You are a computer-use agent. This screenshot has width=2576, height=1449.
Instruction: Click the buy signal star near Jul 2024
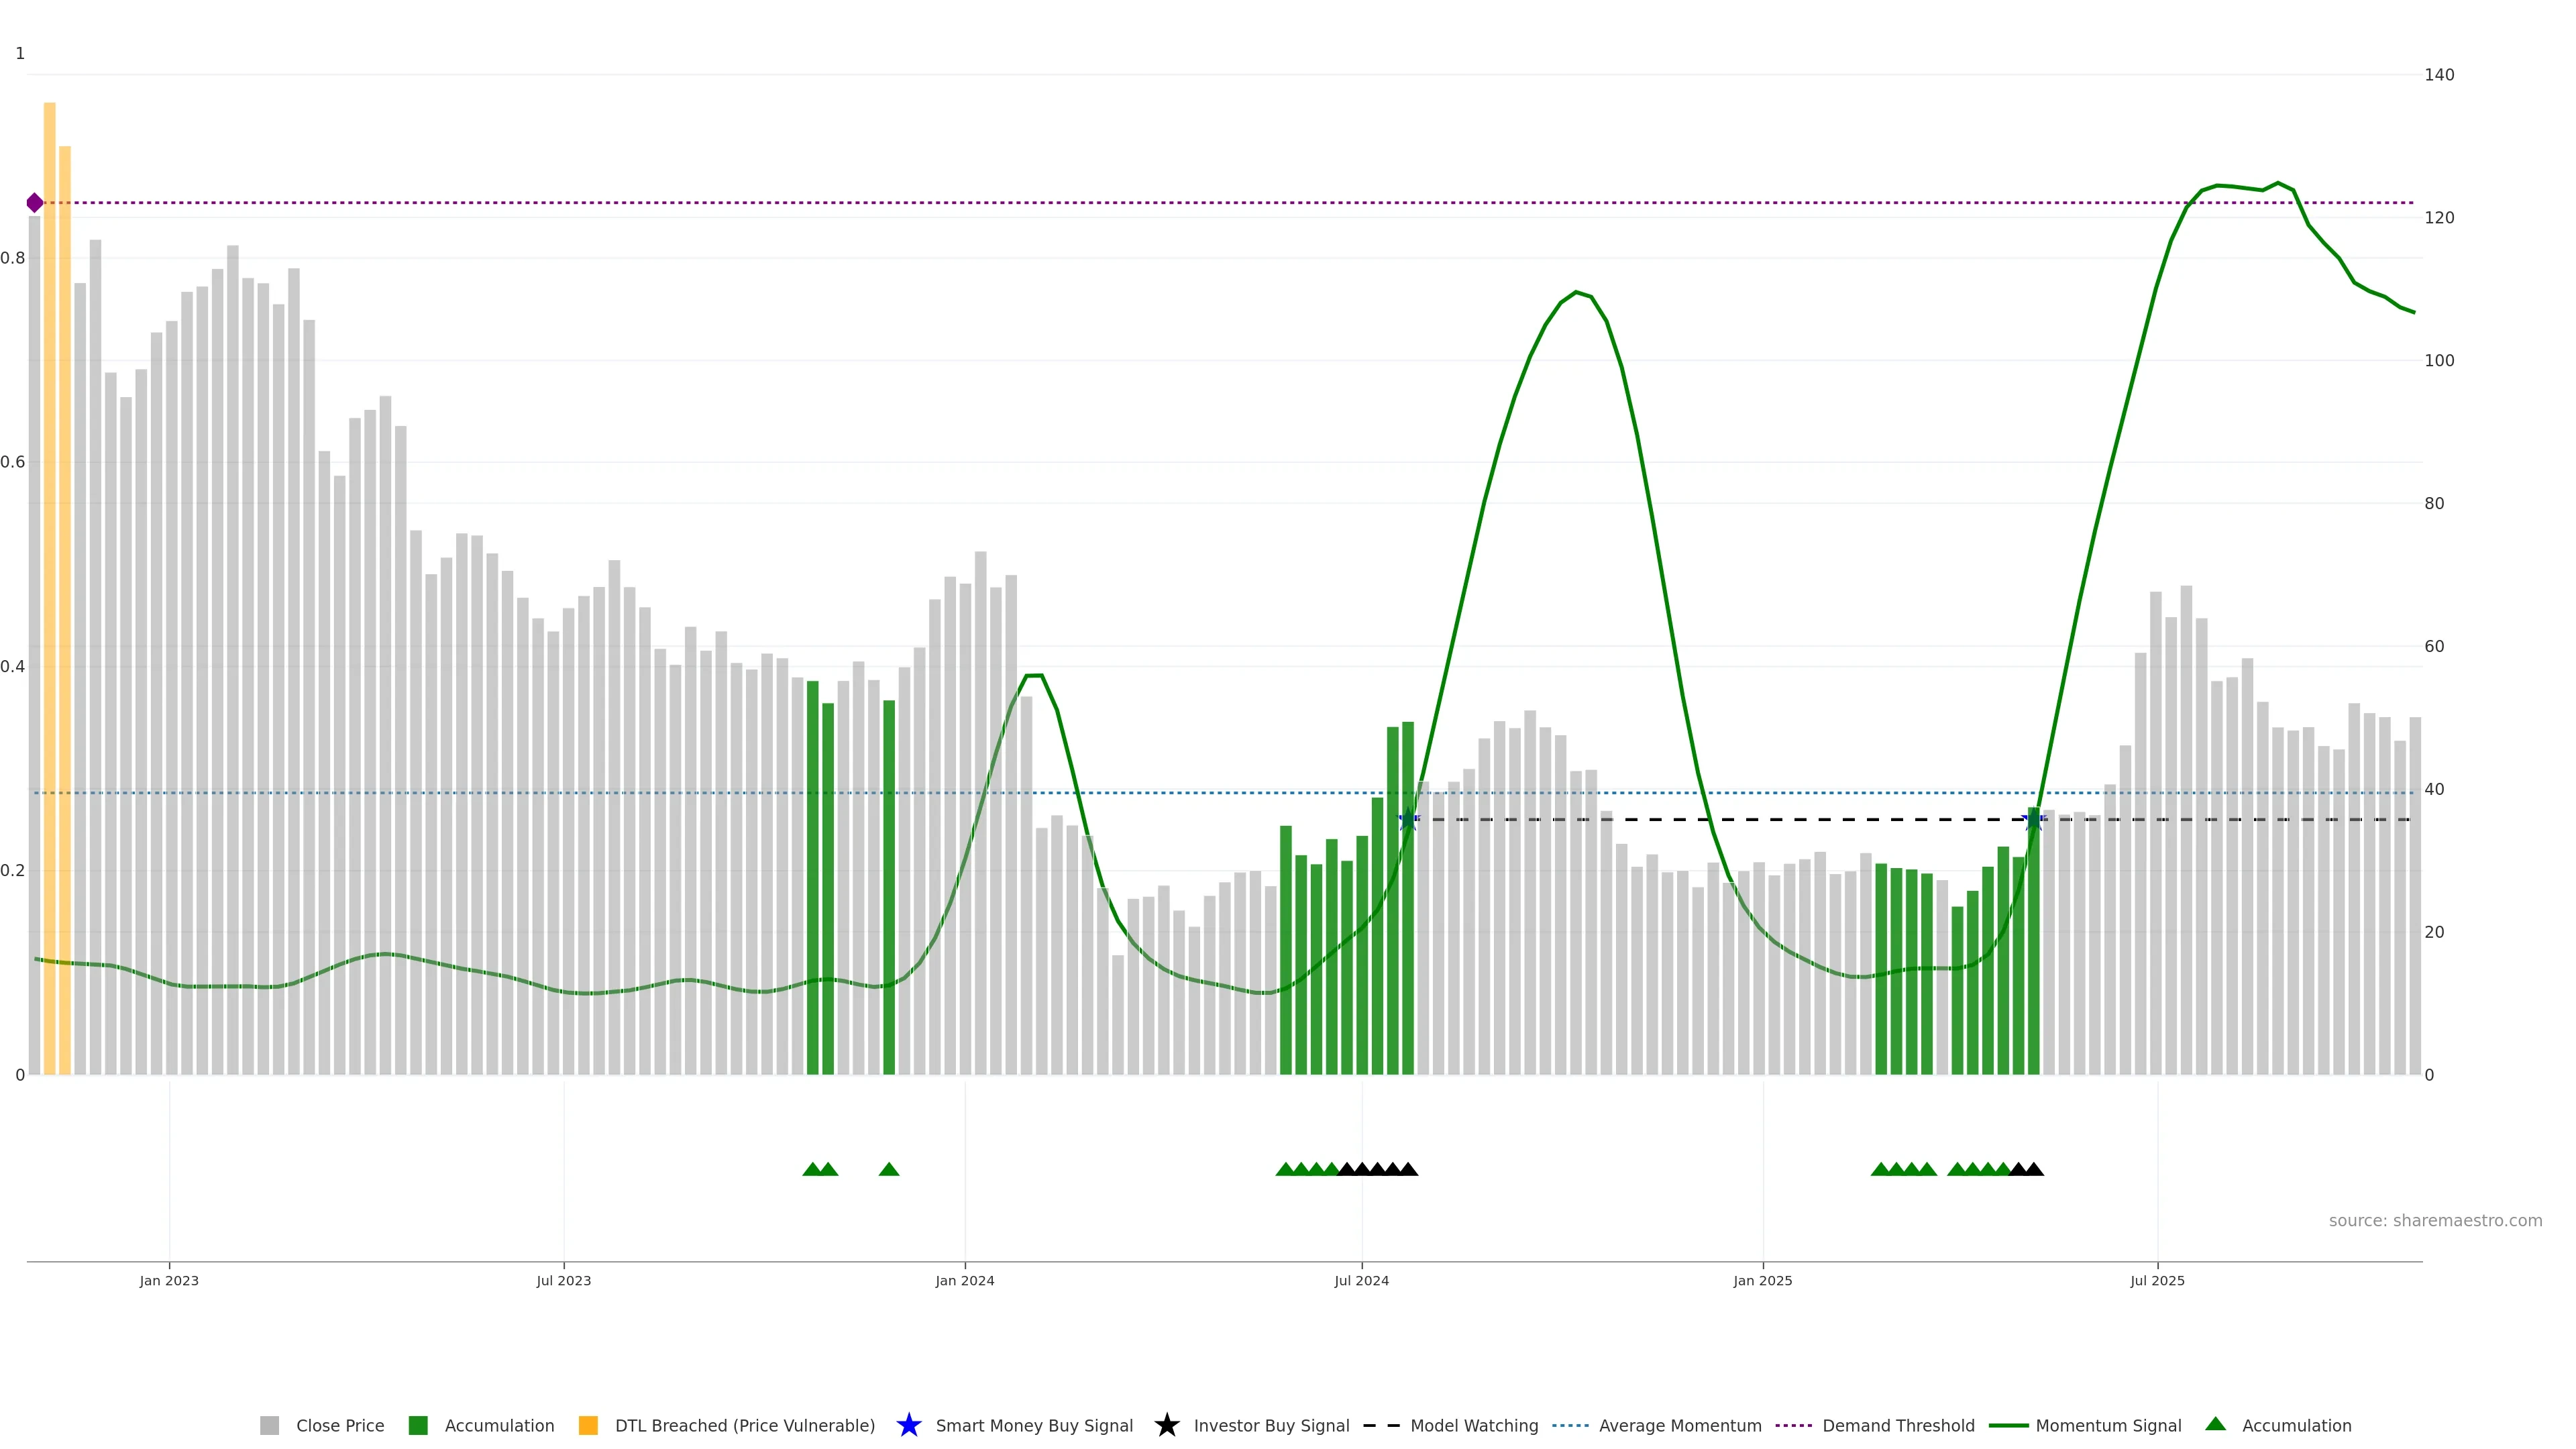pyautogui.click(x=1408, y=819)
